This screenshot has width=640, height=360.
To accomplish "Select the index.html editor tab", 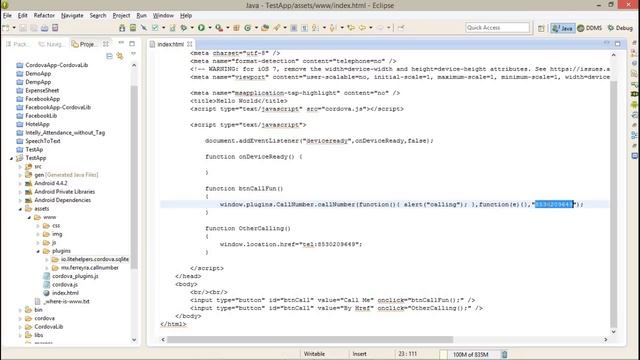I will 171,44.
